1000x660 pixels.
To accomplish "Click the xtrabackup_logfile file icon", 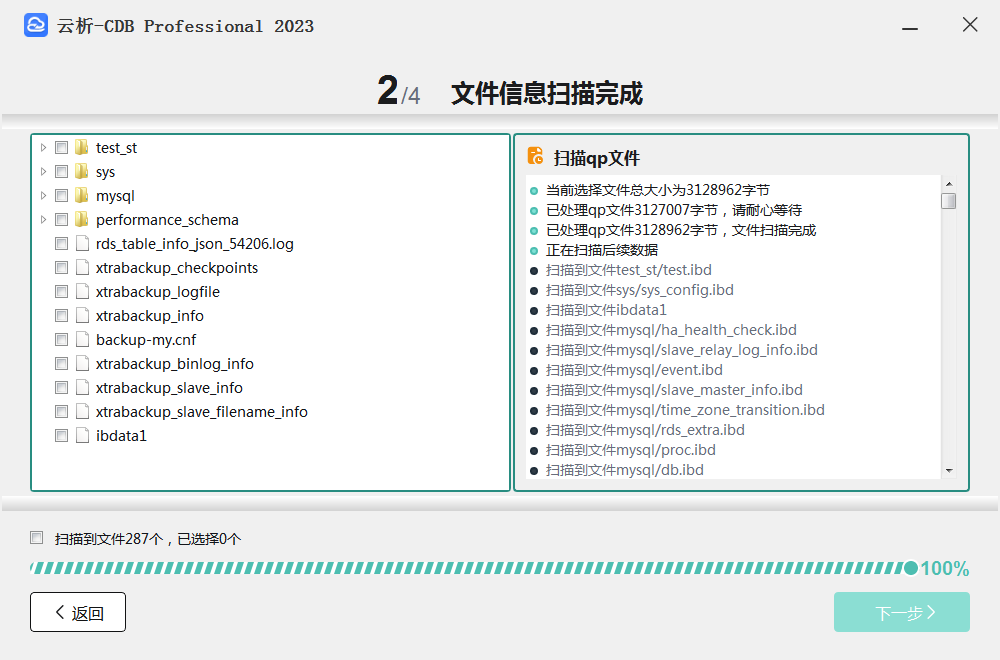I will click(82, 291).
